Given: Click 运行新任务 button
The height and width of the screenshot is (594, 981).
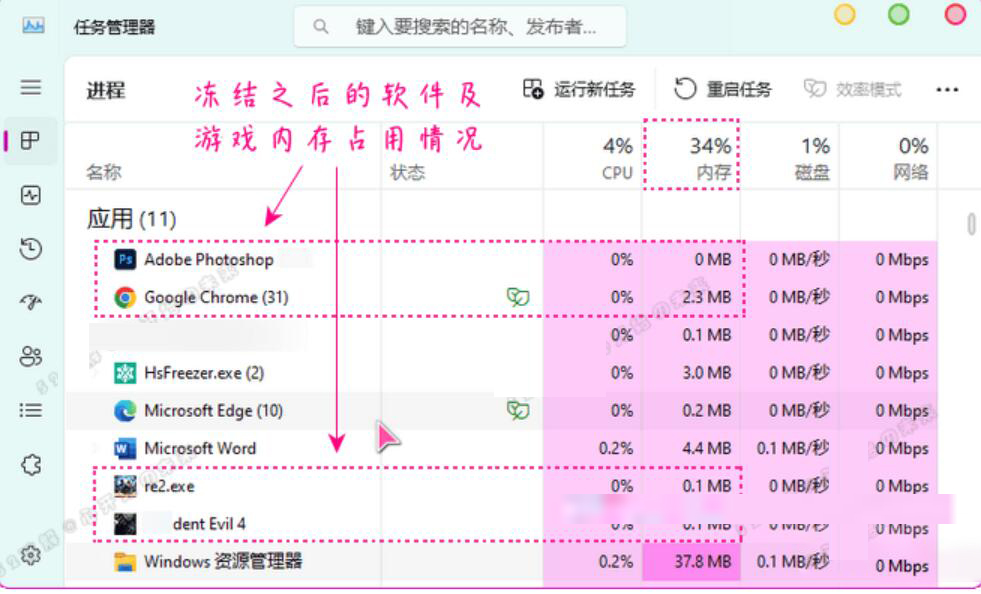Looking at the screenshot, I should click(579, 90).
